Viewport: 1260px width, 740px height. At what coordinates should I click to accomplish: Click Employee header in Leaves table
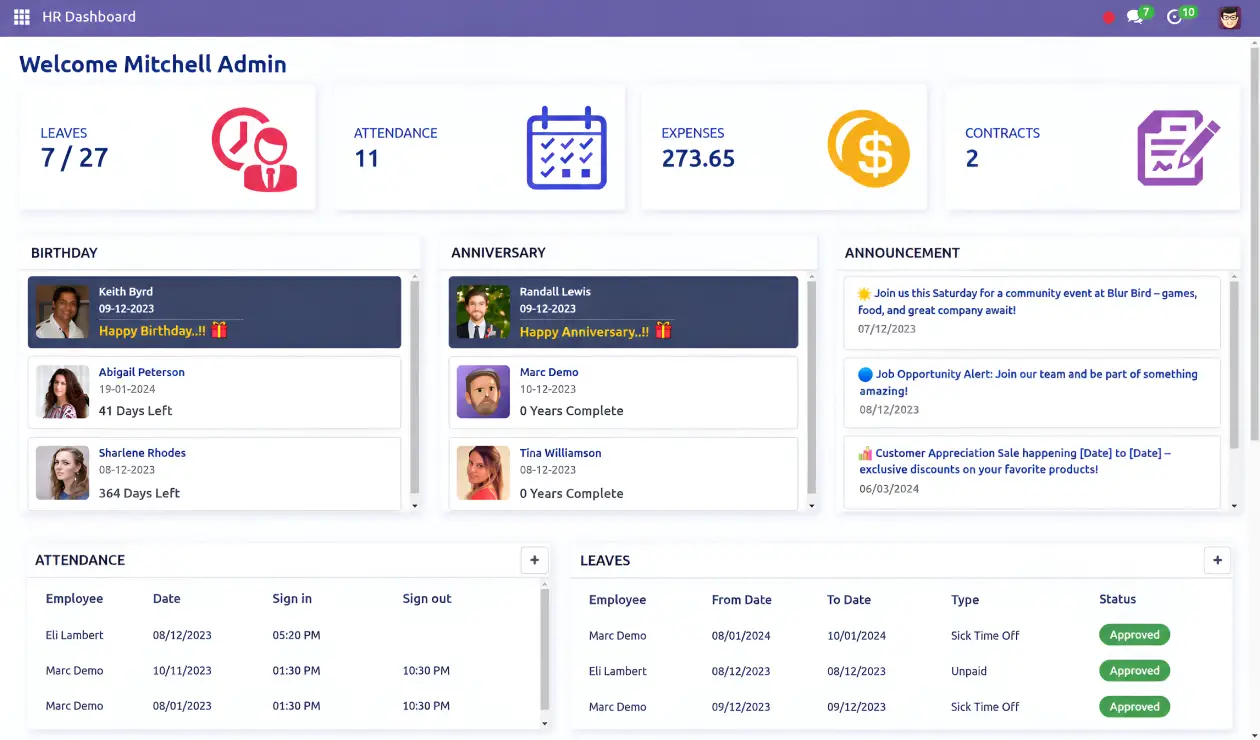tap(617, 600)
